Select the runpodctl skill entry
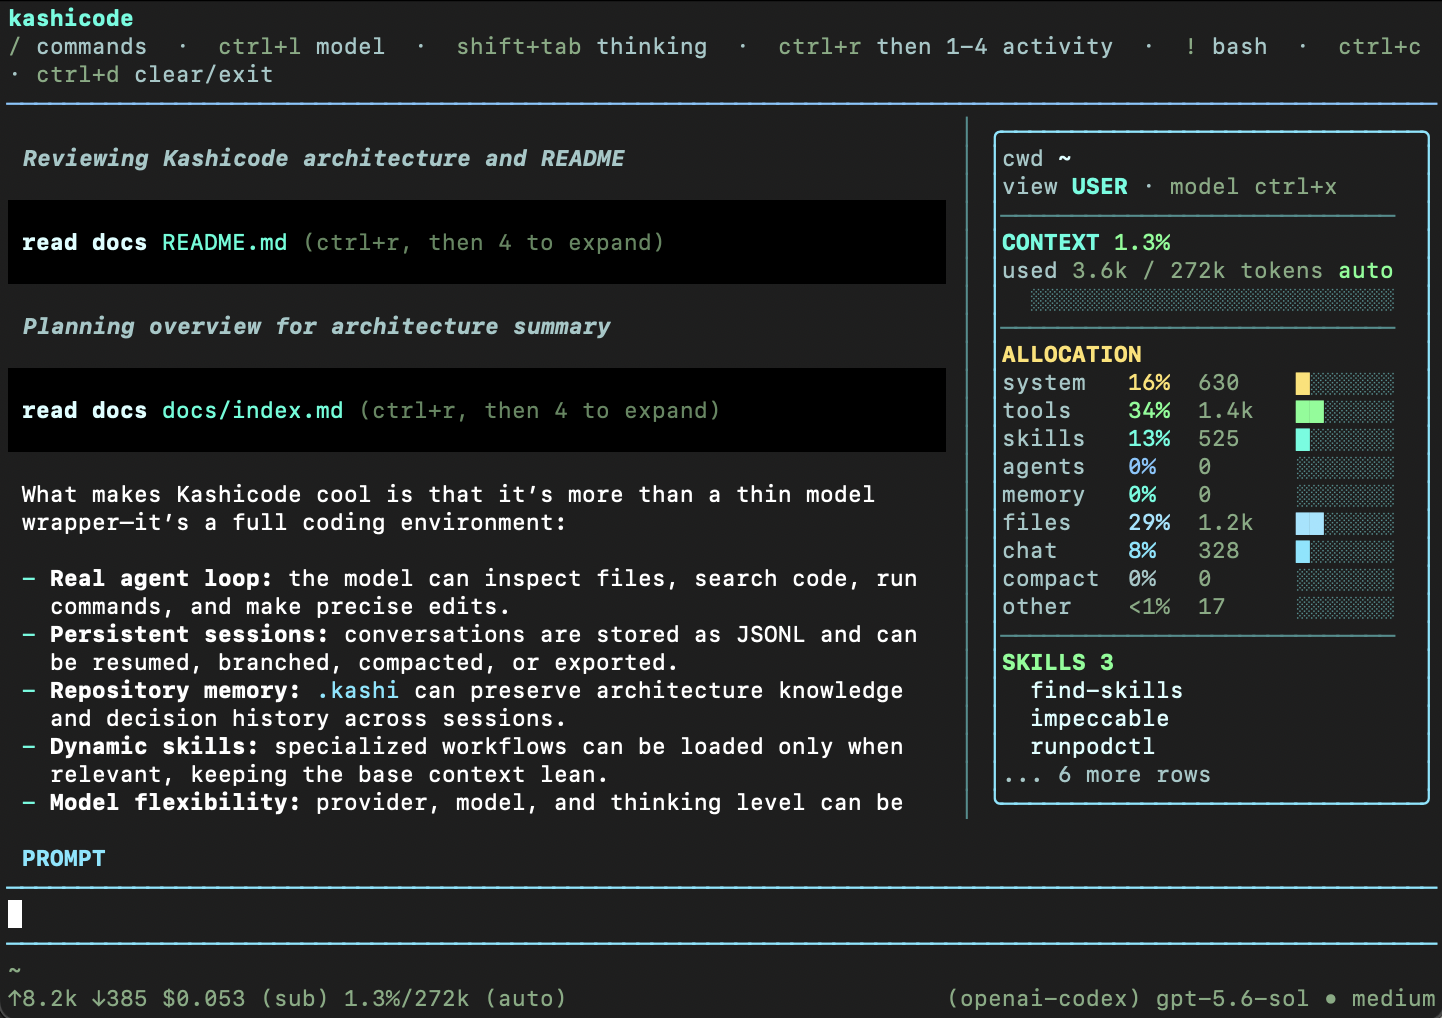The height and width of the screenshot is (1018, 1442). pos(1092,746)
